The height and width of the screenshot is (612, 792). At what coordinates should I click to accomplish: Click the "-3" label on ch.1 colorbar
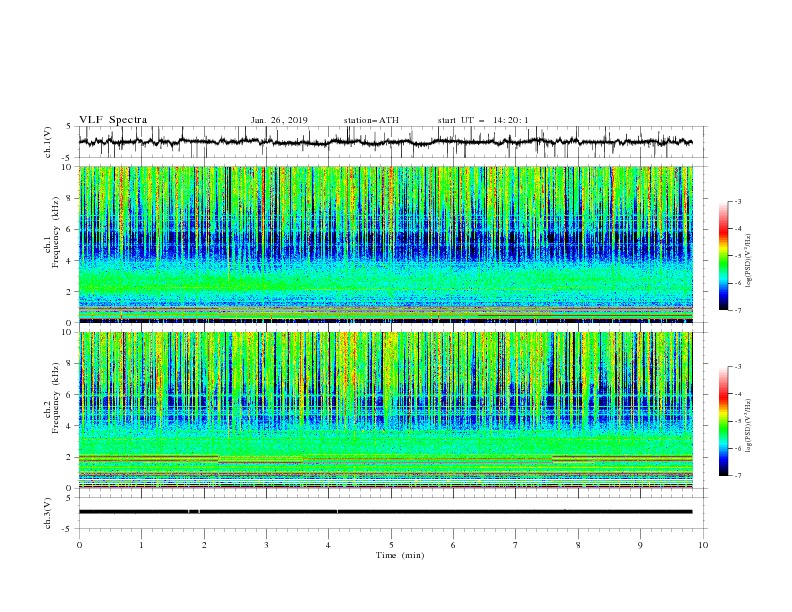pyautogui.click(x=738, y=201)
